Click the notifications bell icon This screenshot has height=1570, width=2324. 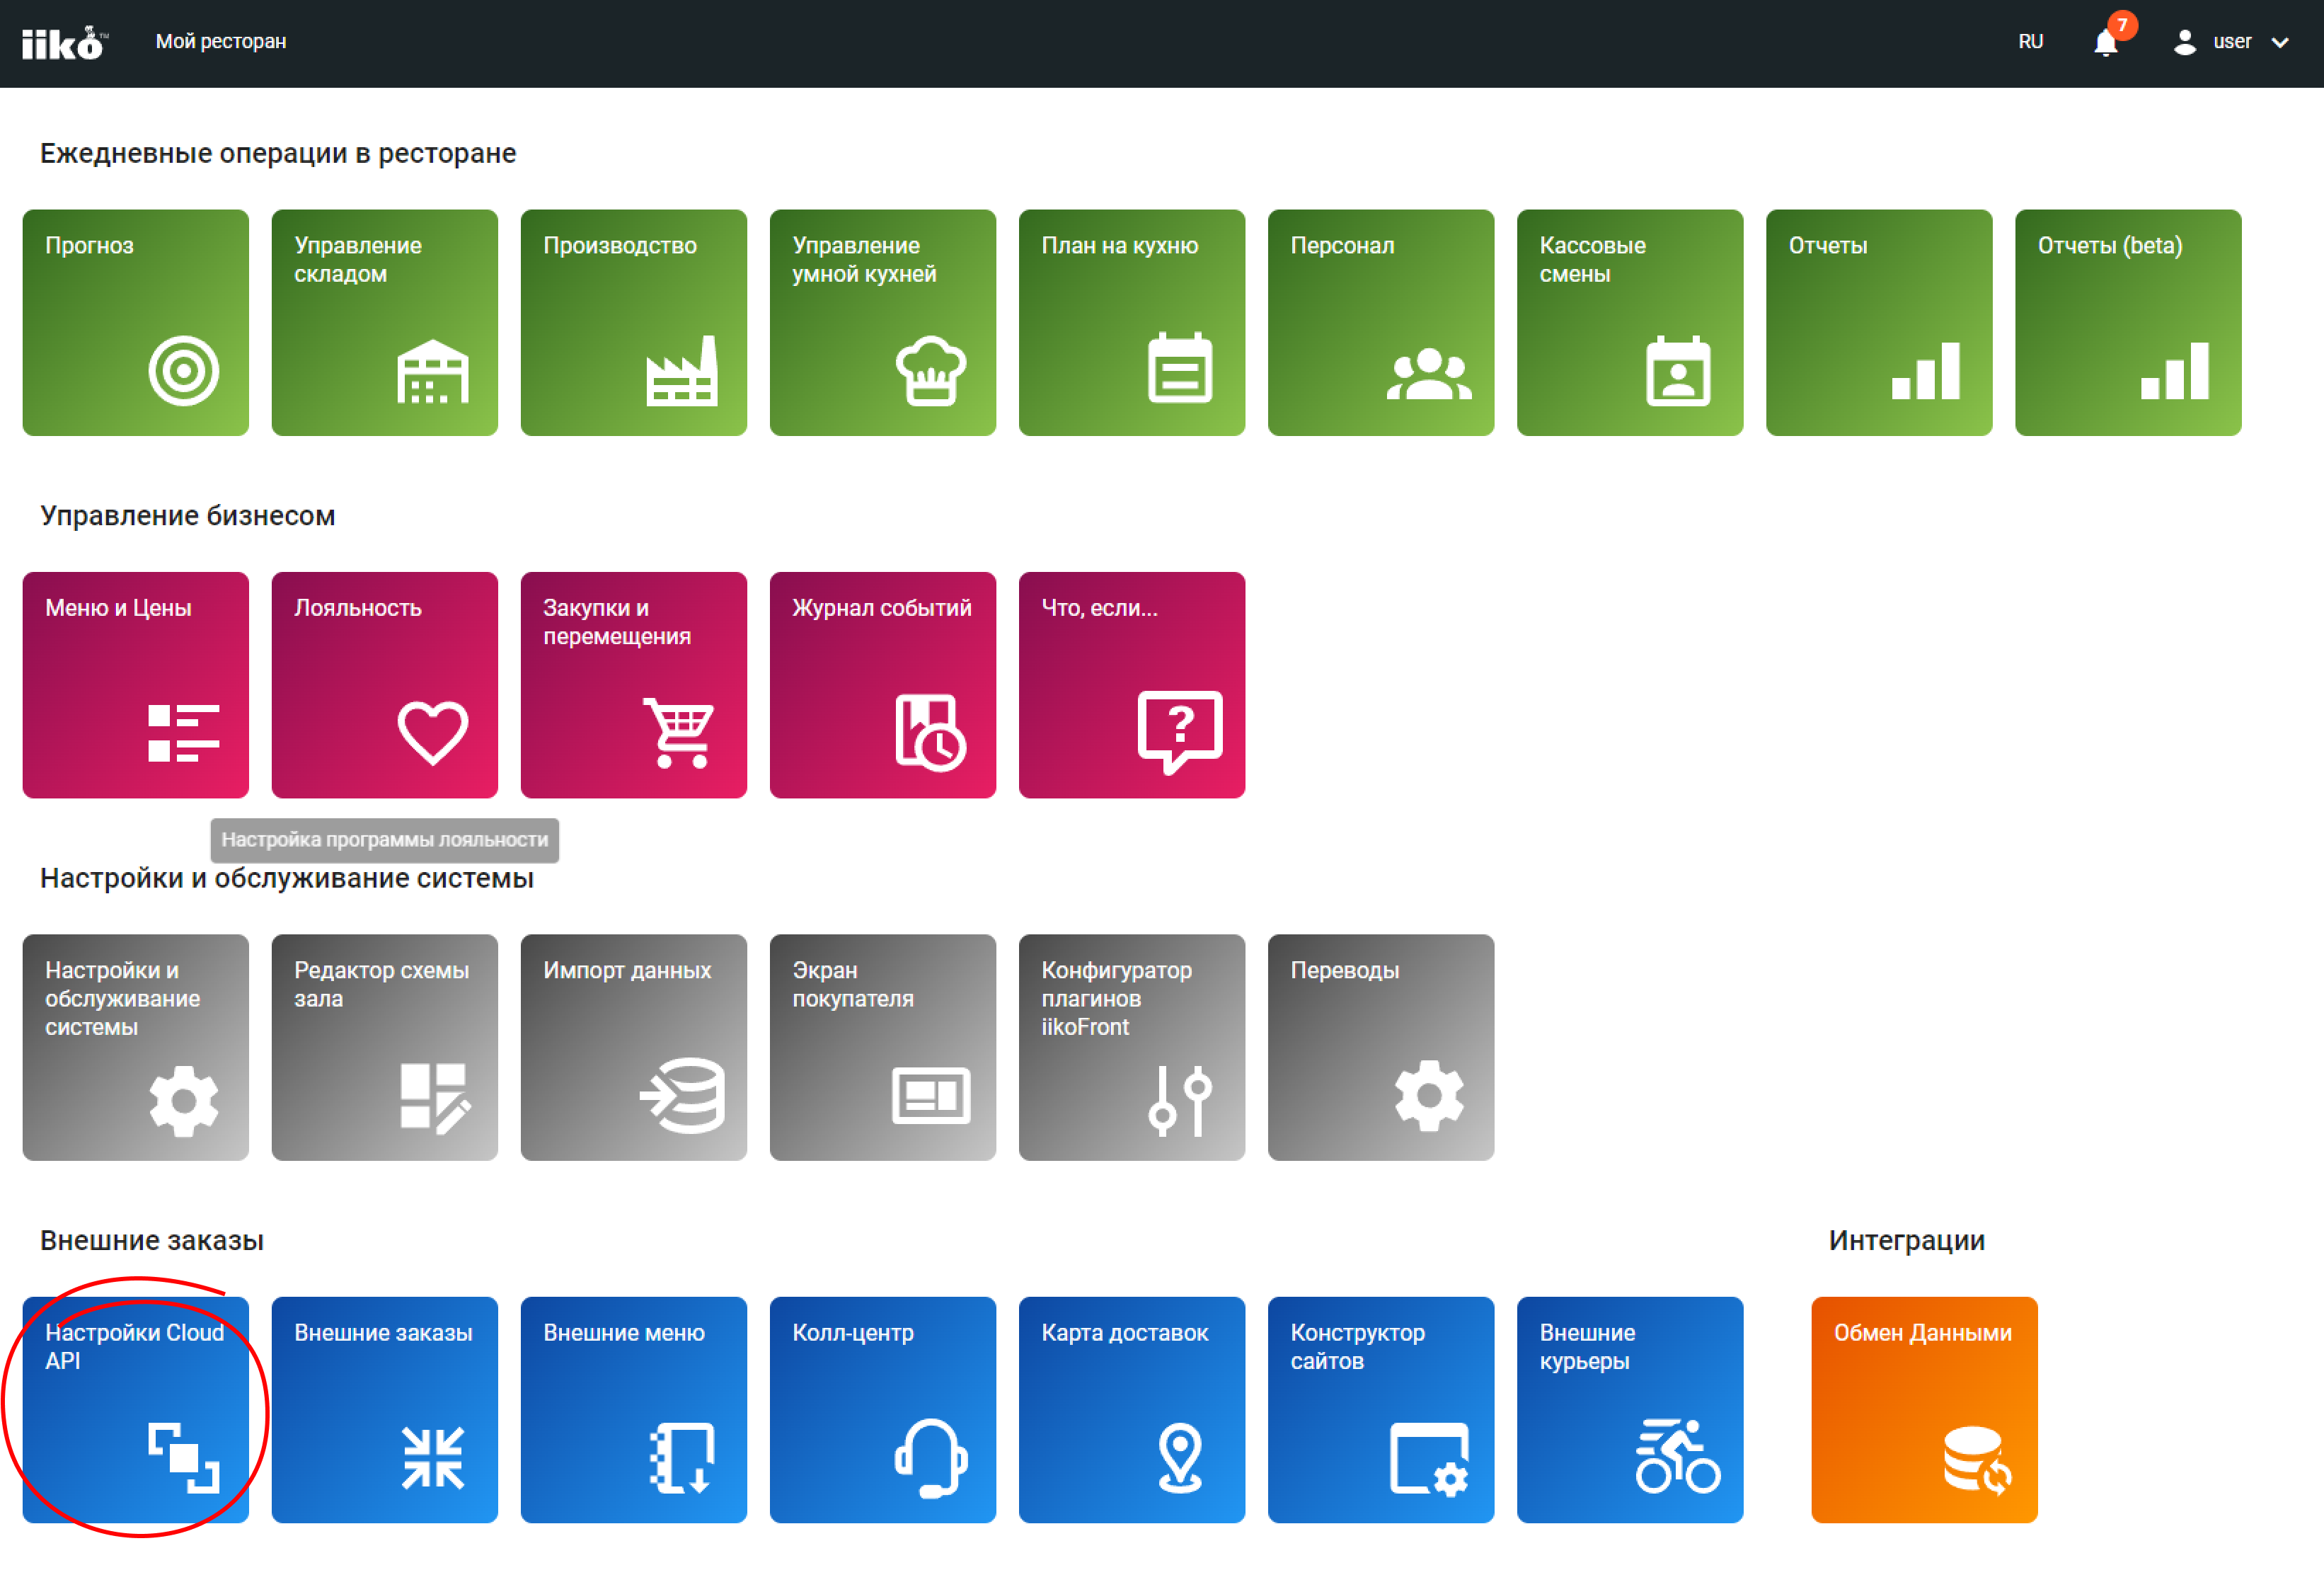pyautogui.click(x=2105, y=43)
